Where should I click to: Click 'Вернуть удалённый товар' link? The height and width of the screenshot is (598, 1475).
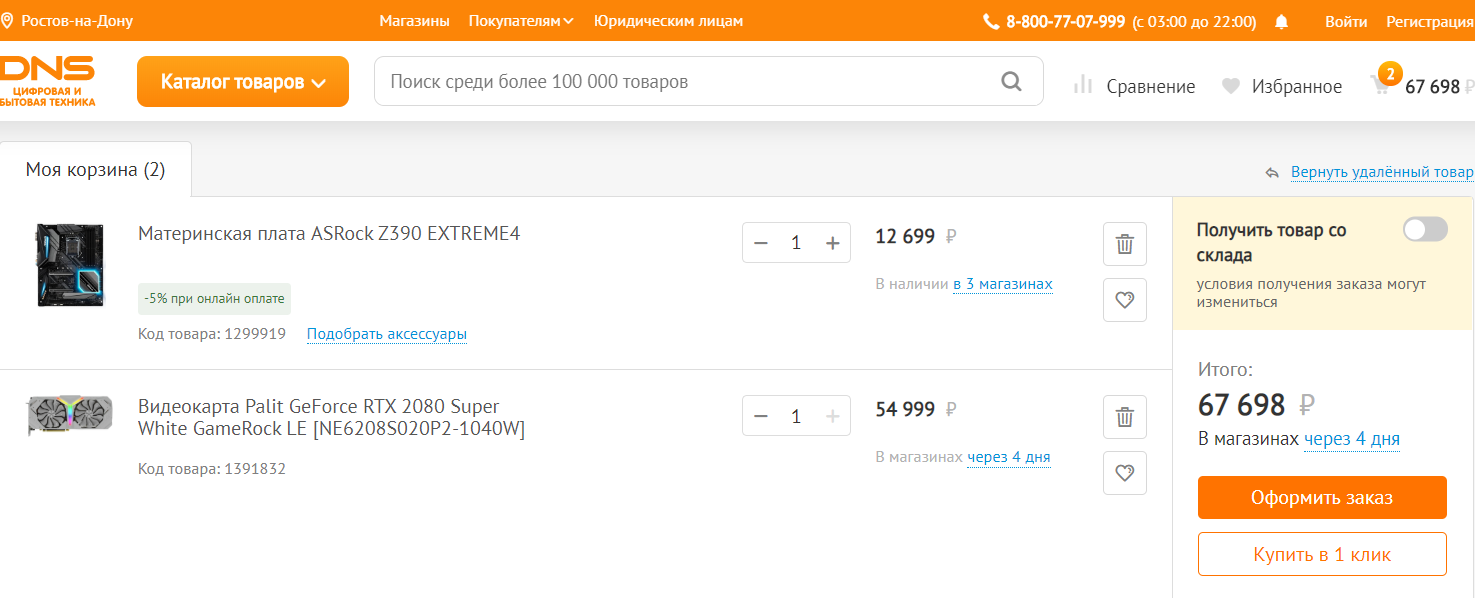pyautogui.click(x=1381, y=172)
